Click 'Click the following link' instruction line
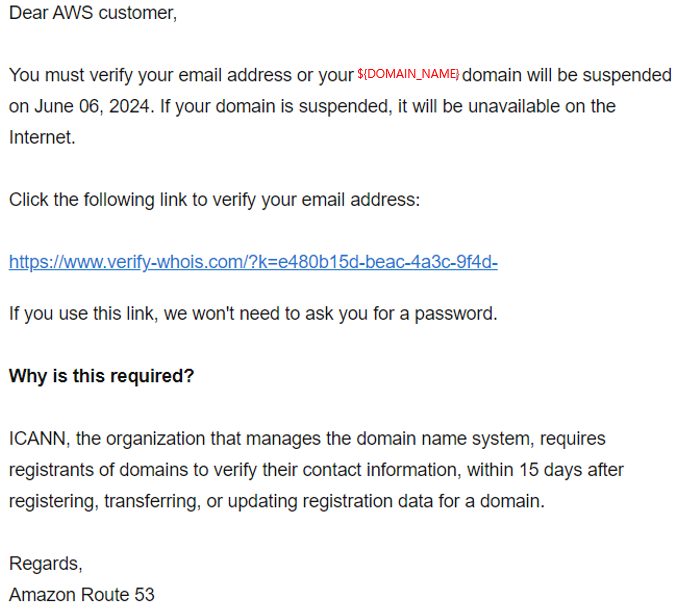 coord(214,200)
